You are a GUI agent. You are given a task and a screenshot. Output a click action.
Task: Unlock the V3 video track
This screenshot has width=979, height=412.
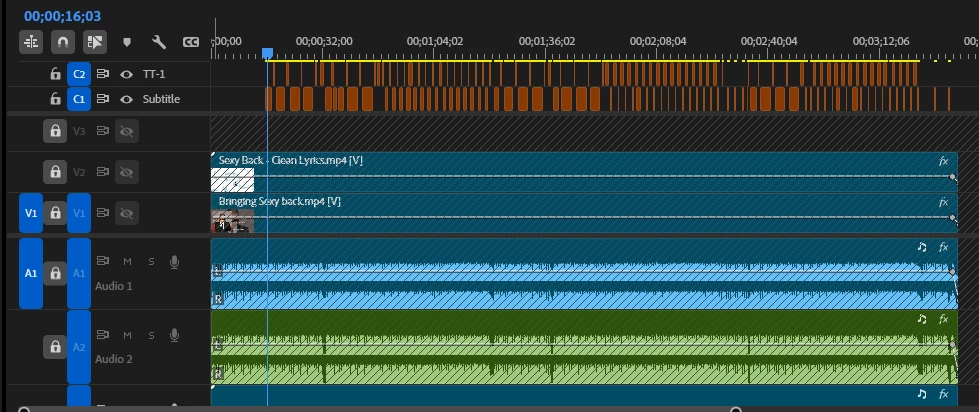pos(55,131)
